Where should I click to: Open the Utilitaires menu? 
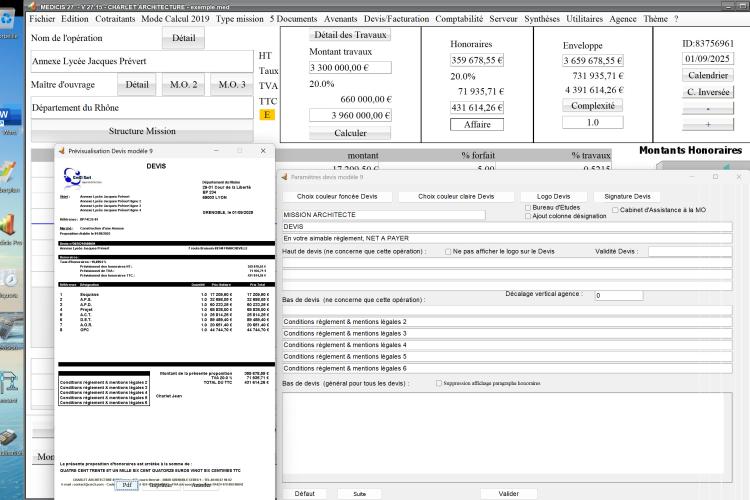(x=585, y=19)
